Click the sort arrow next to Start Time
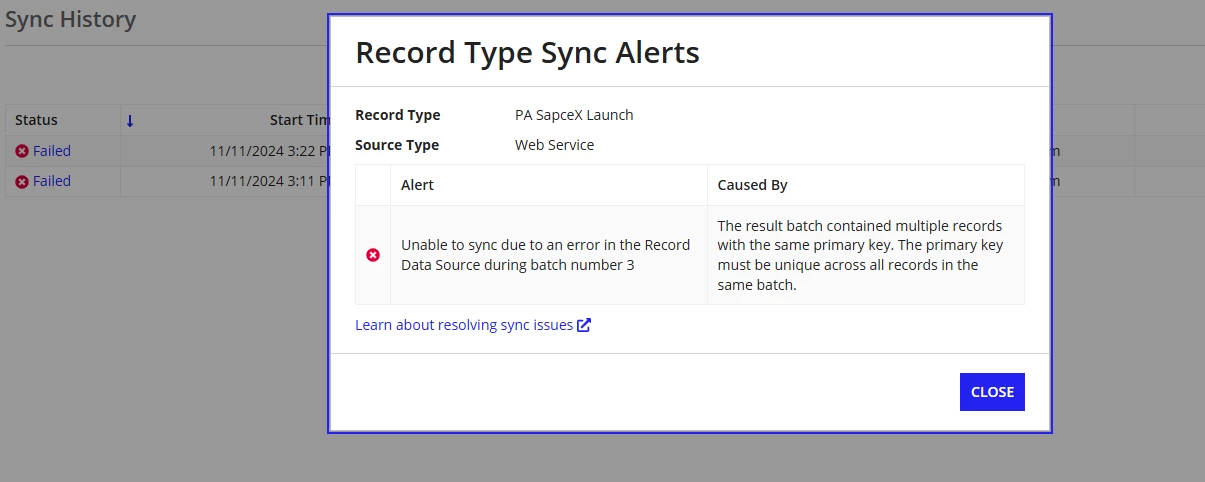 [130, 121]
